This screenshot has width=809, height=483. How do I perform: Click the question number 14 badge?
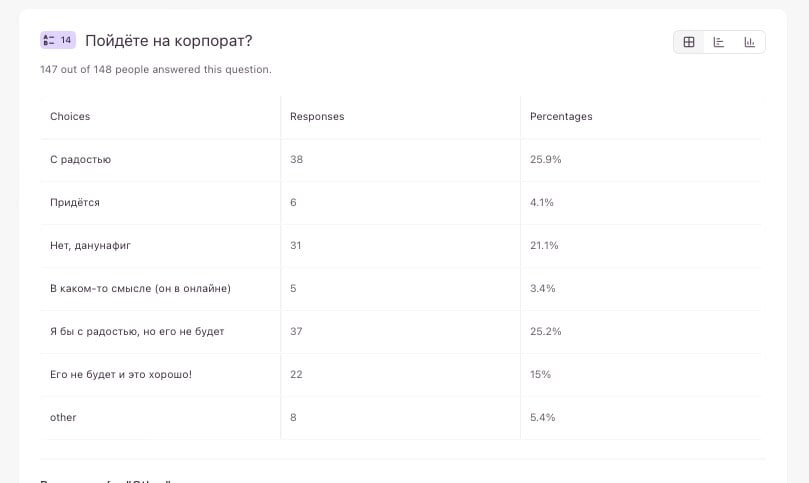(x=58, y=40)
